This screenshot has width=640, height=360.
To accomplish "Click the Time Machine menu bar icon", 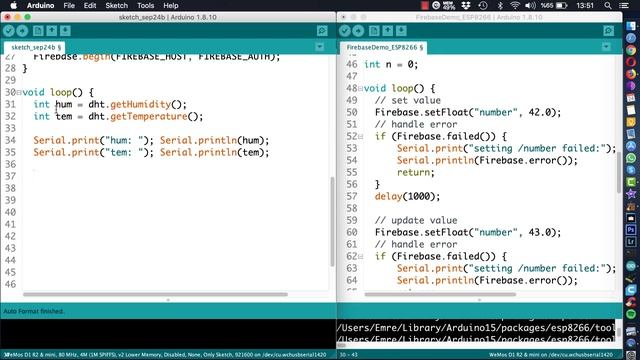I will pos(483,5).
